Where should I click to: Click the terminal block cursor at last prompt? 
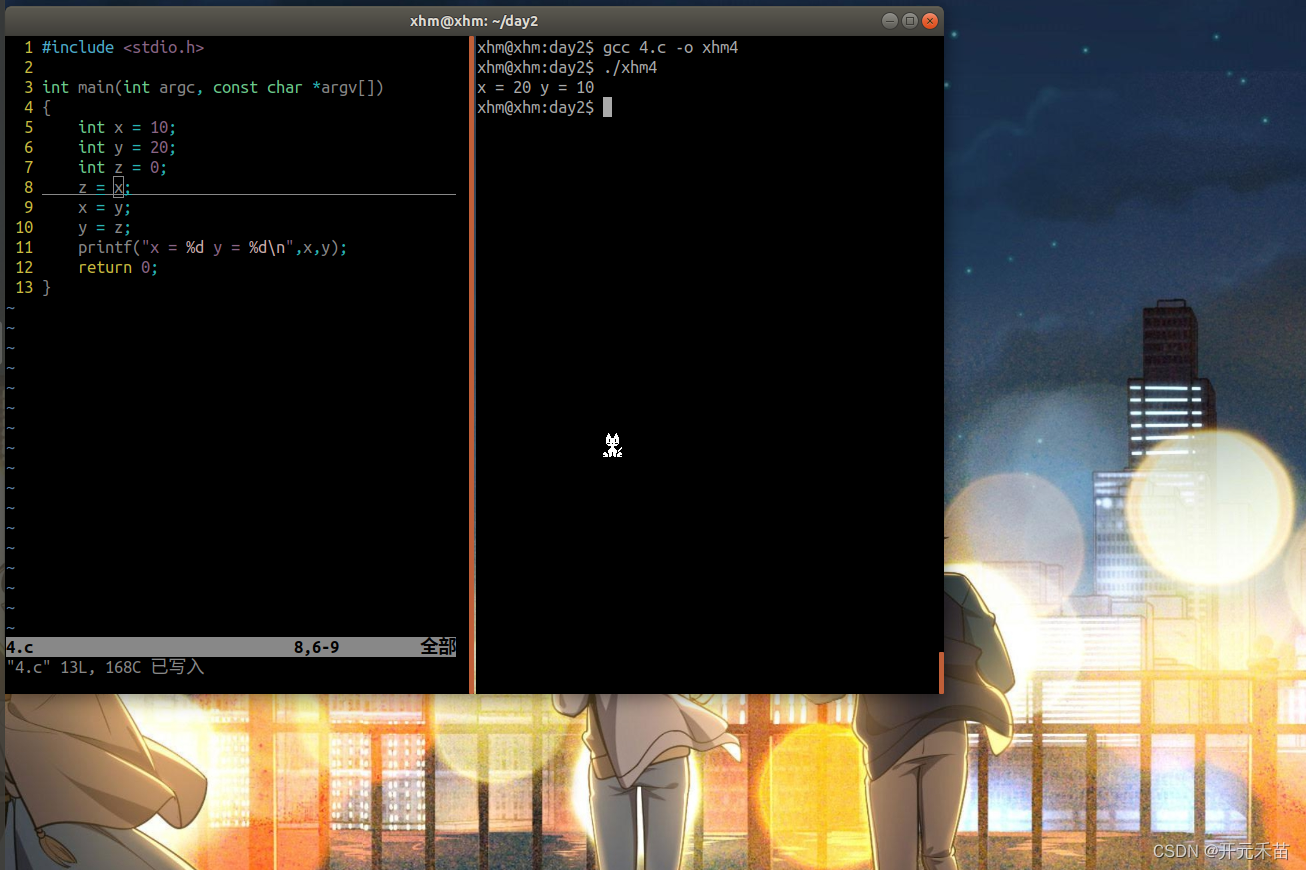click(607, 107)
